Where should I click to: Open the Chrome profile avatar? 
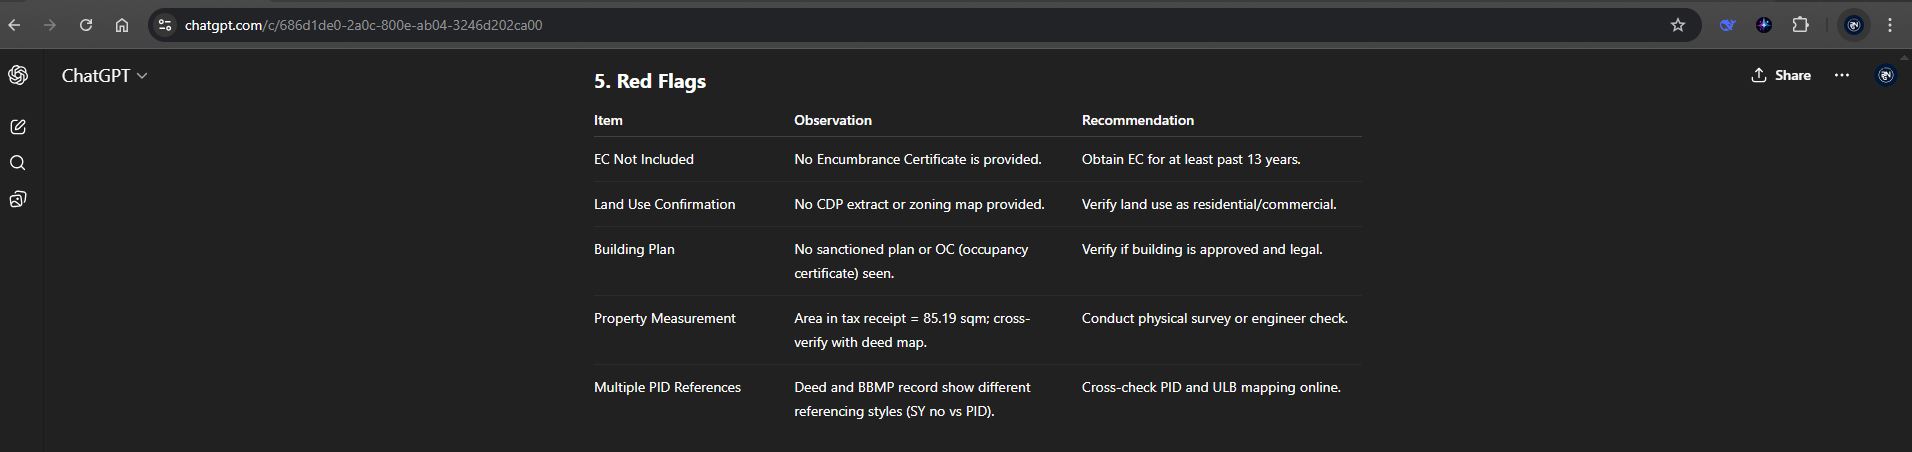[x=1854, y=25]
